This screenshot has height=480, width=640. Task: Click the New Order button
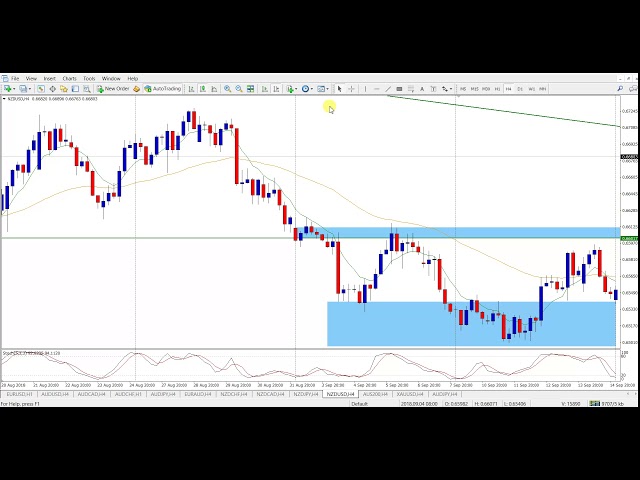tap(113, 89)
